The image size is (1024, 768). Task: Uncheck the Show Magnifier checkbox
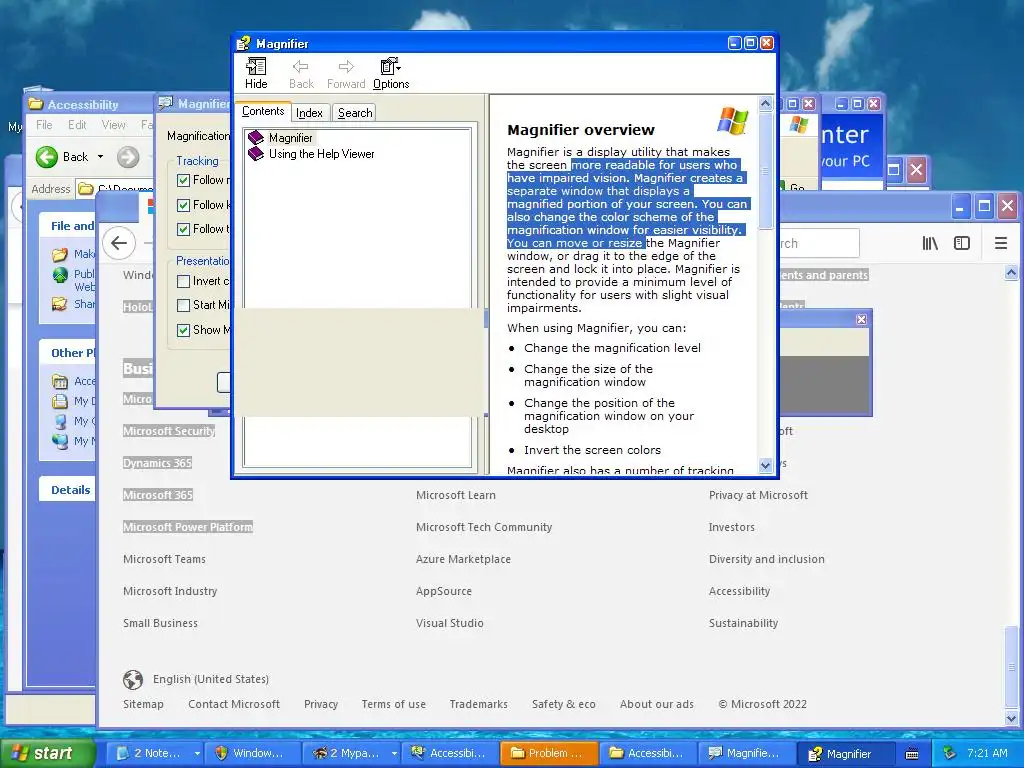tap(184, 330)
